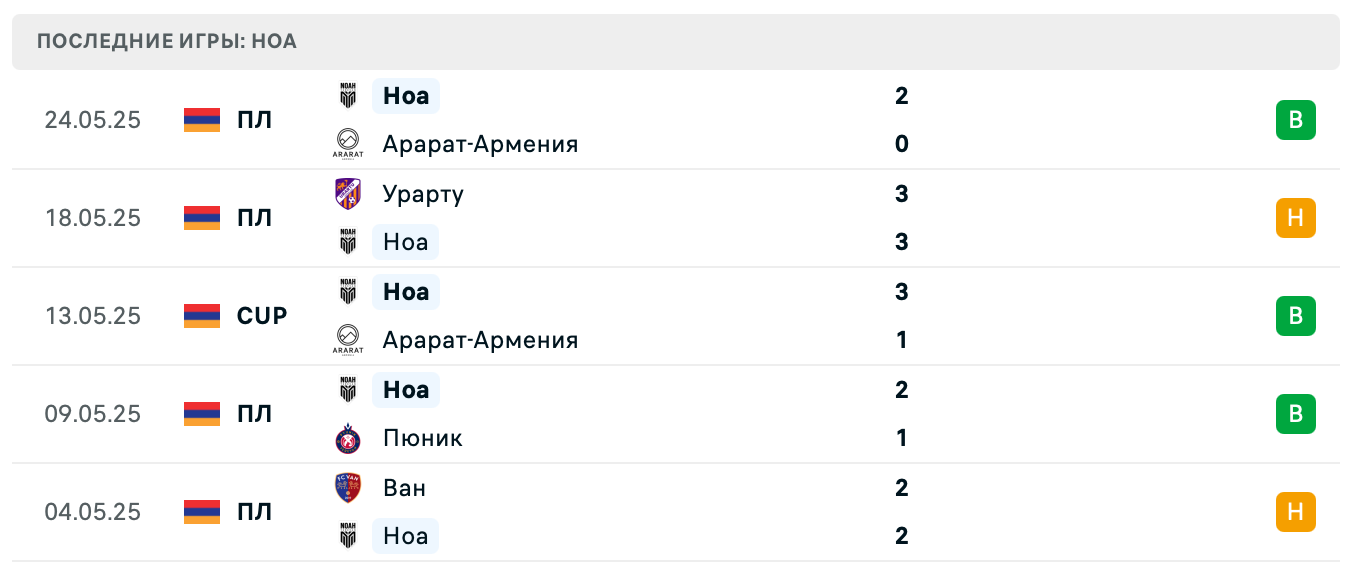Viewport: 1352px width, 576px height.
Task: Click the Арарат-Армения logo in the top match
Action: (x=347, y=144)
